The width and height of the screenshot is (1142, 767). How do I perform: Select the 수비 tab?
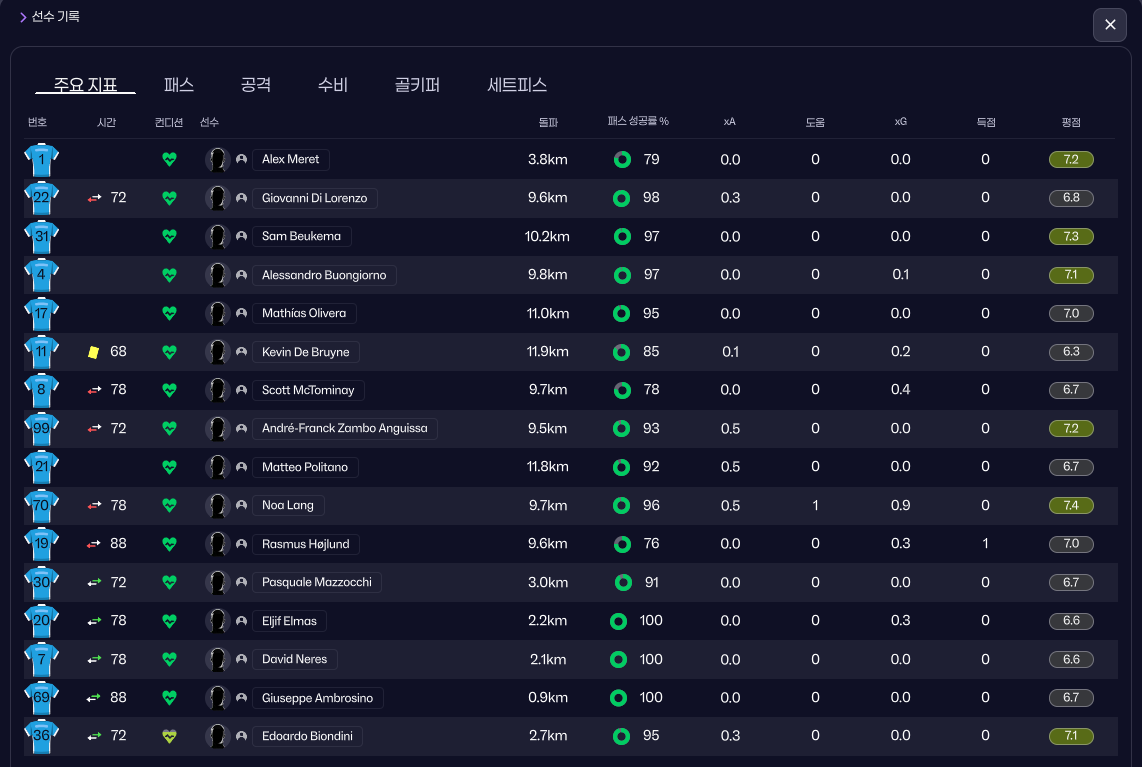tap(333, 85)
